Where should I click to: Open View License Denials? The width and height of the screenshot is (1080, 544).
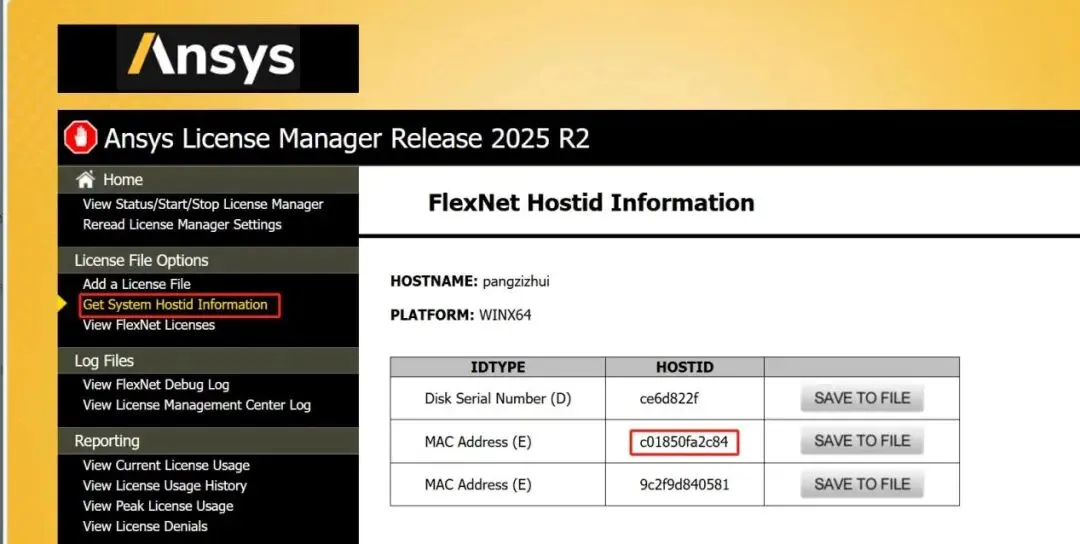(145, 526)
